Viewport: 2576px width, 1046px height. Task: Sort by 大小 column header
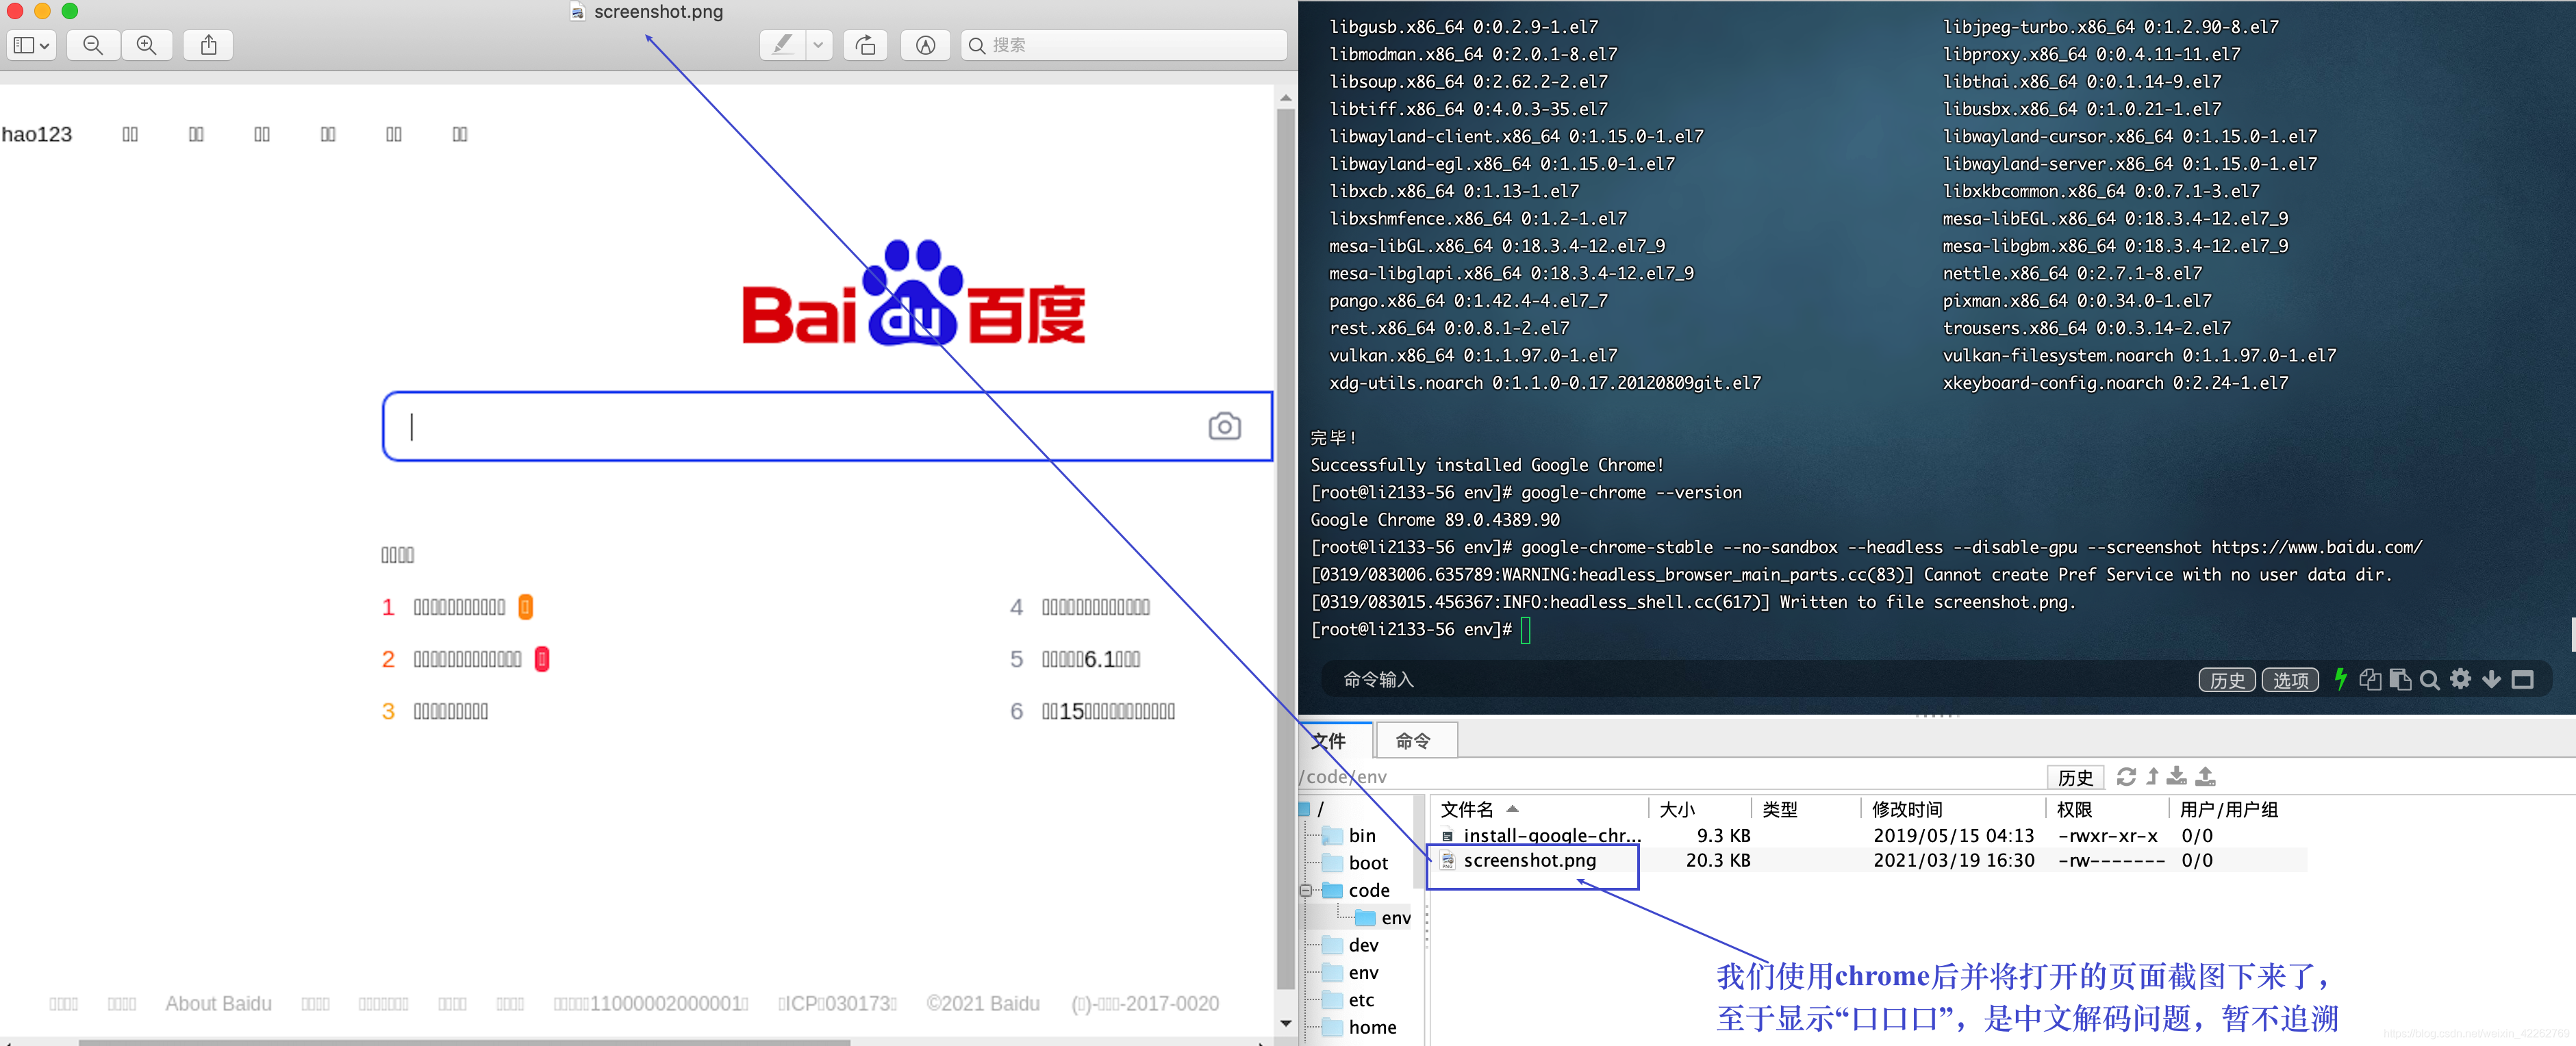1677,809
